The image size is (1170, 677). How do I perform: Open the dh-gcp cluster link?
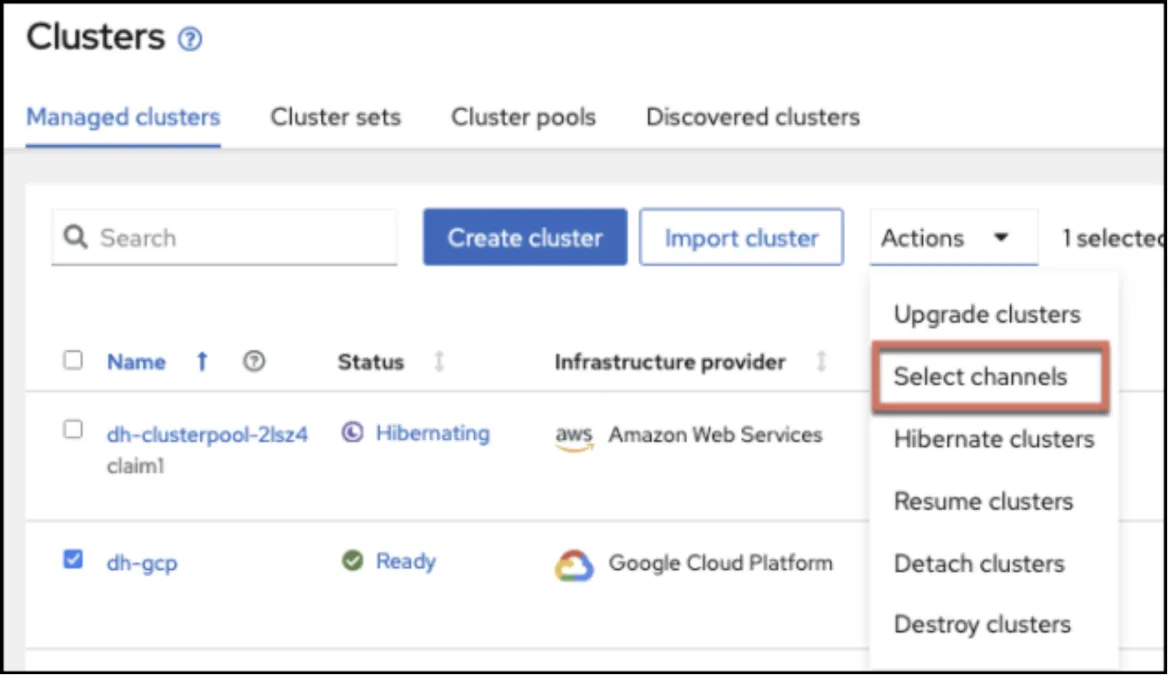[x=142, y=563]
